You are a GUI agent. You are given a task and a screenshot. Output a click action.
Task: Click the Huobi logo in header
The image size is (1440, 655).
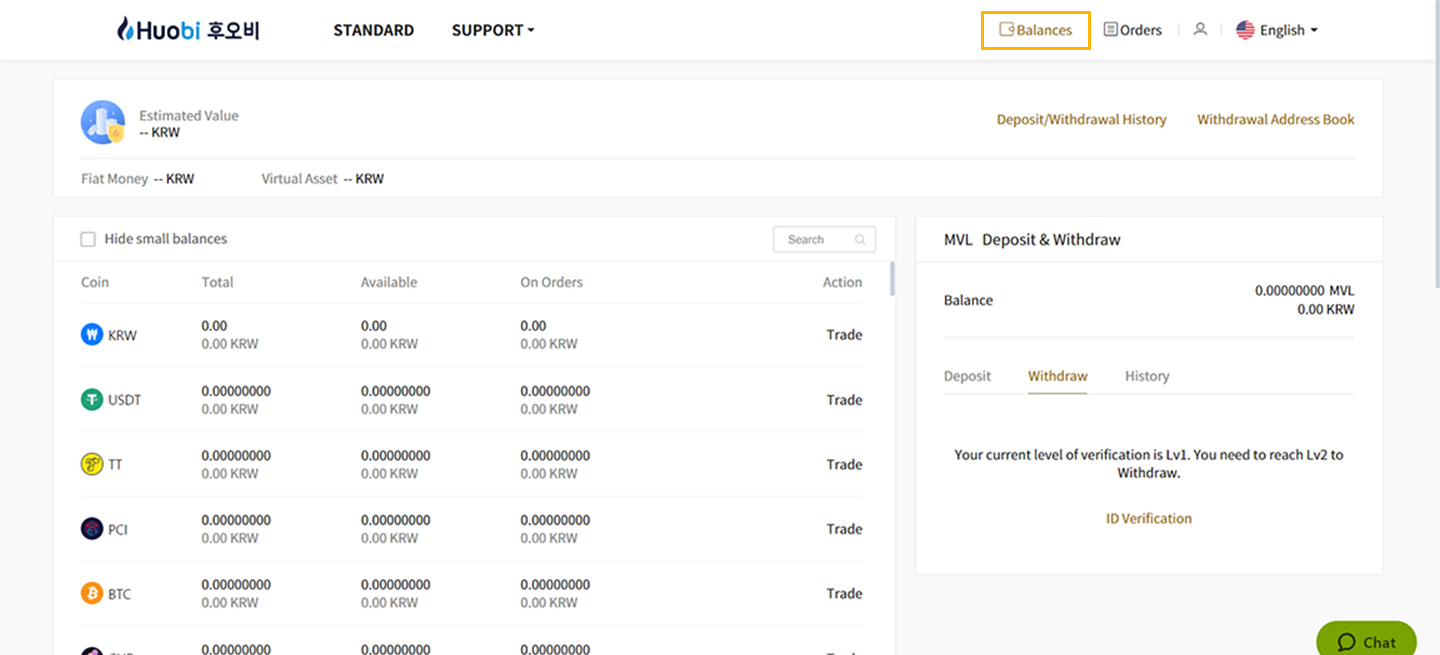coord(188,30)
